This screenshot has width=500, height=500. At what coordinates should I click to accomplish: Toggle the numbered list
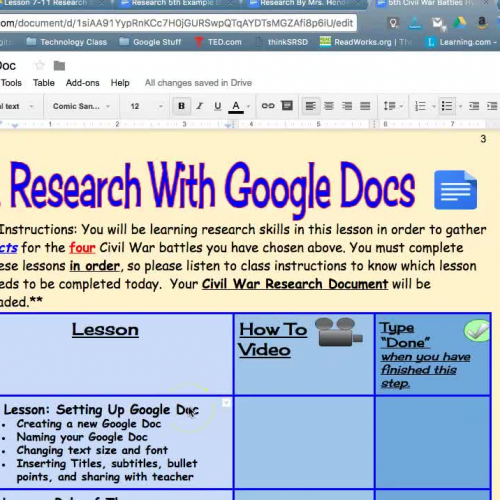420,106
